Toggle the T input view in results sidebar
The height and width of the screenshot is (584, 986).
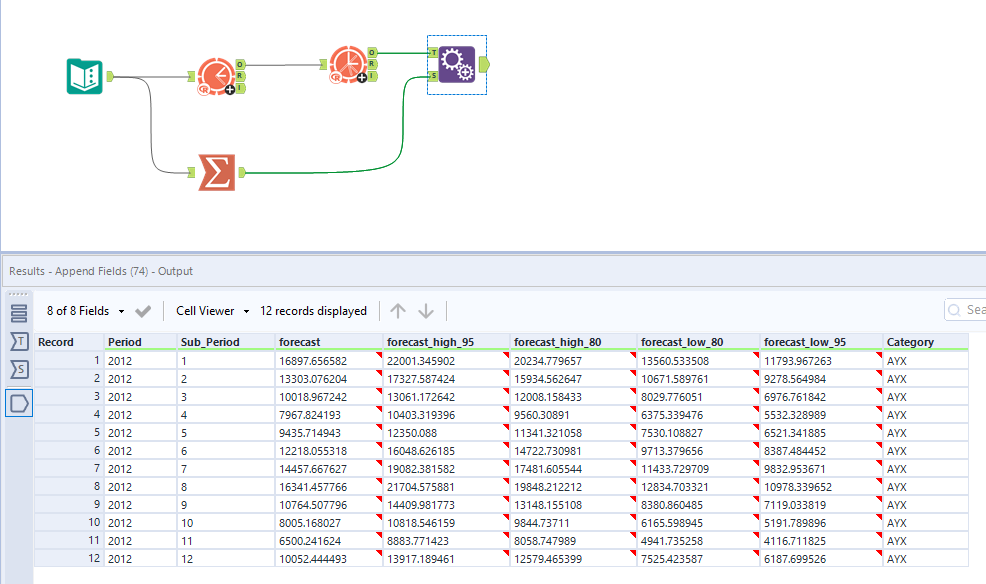(17, 340)
